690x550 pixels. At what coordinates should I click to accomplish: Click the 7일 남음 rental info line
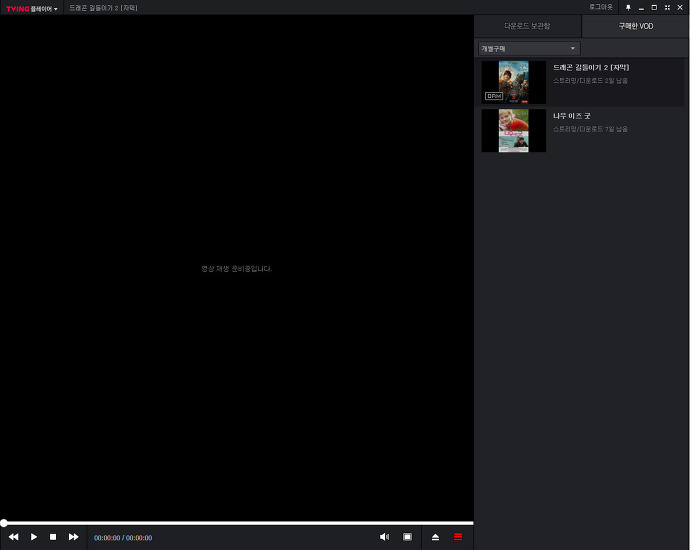click(x=590, y=129)
